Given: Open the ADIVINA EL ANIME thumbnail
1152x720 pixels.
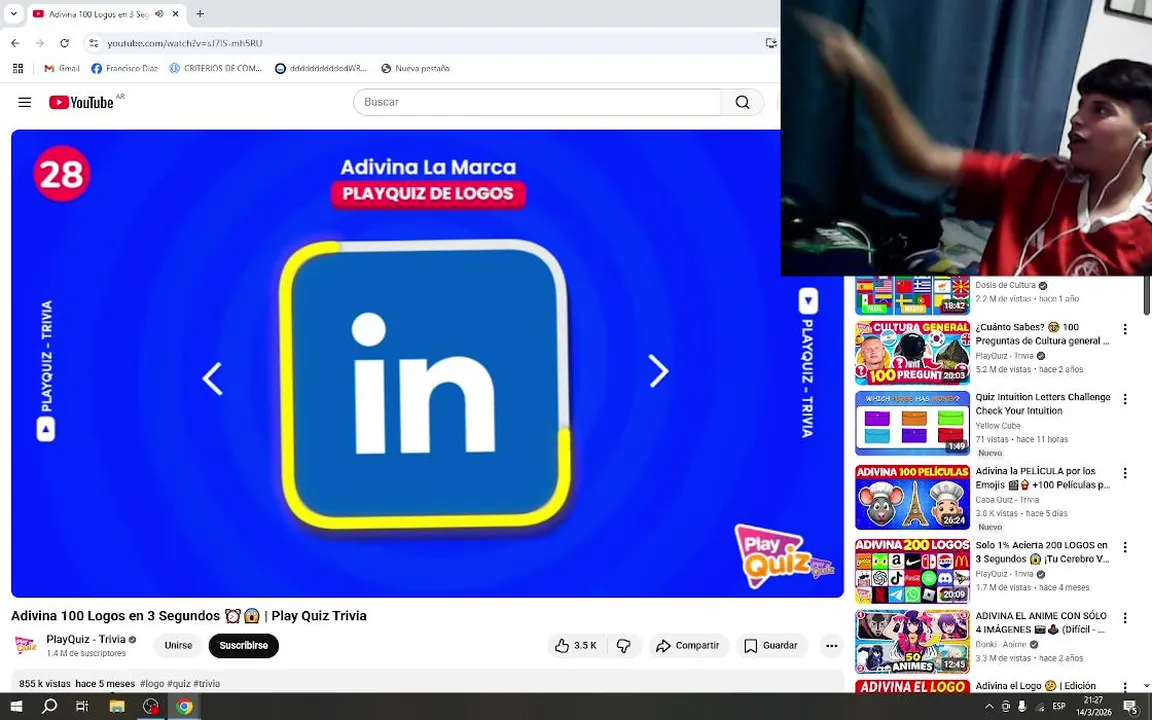Looking at the screenshot, I should pos(912,641).
